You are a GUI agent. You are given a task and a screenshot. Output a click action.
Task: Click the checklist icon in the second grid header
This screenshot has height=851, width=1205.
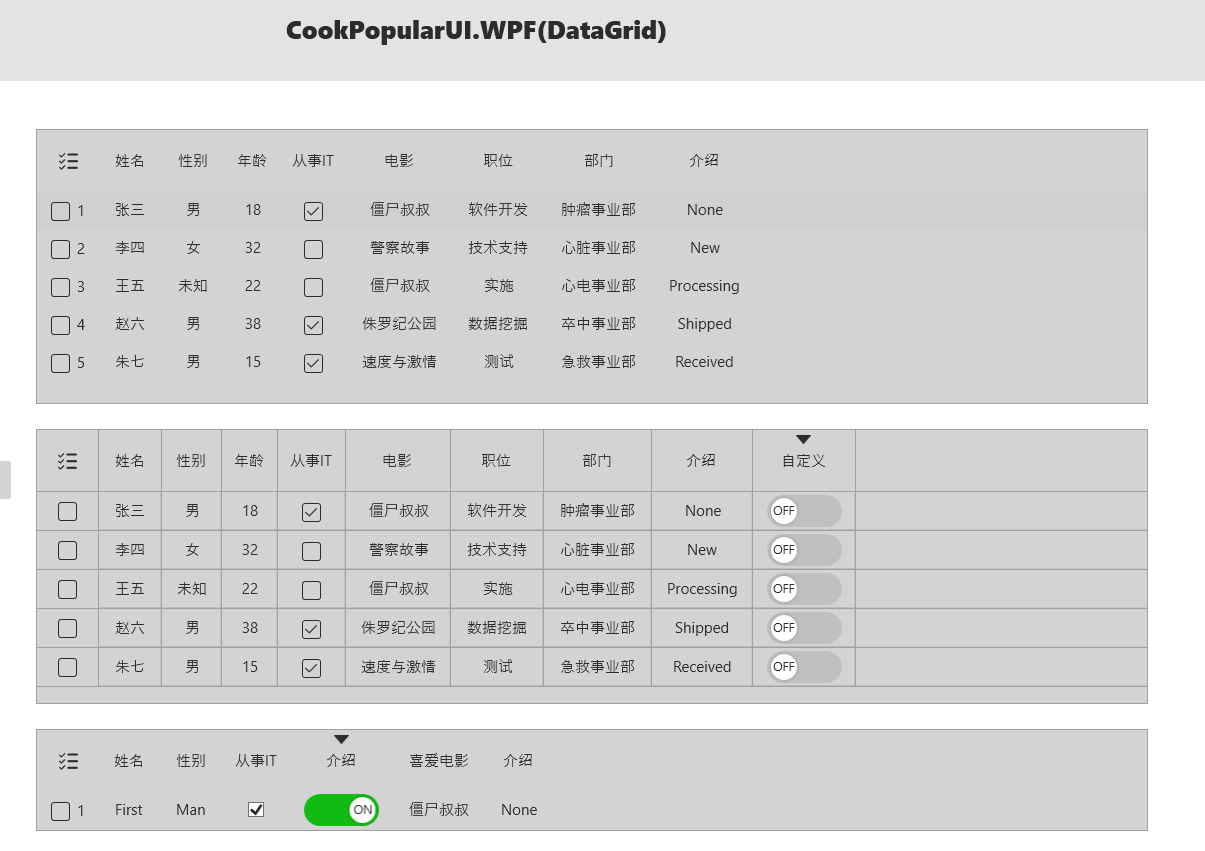[x=68, y=461]
